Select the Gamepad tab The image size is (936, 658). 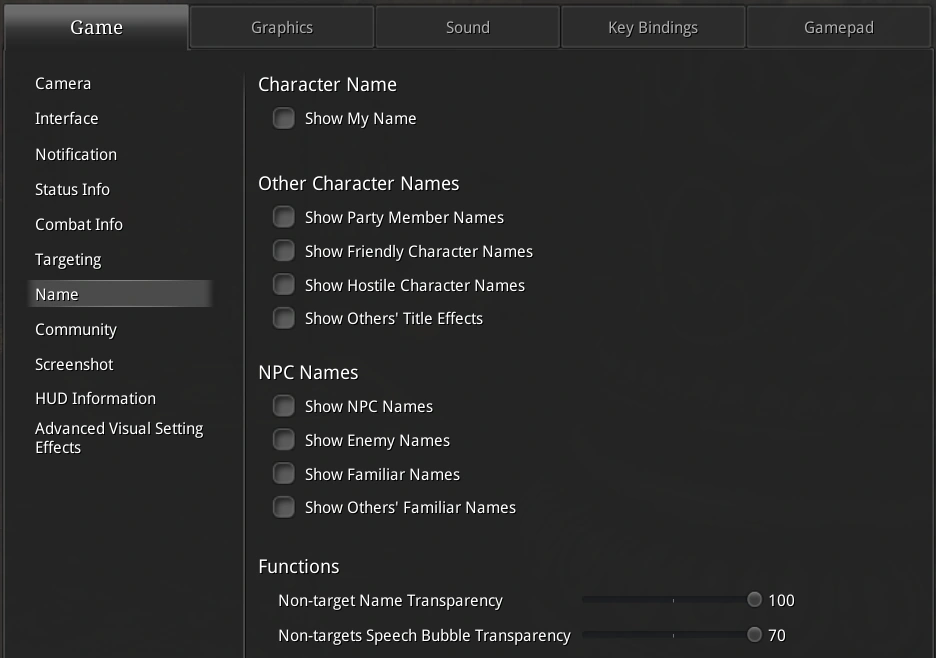(839, 28)
